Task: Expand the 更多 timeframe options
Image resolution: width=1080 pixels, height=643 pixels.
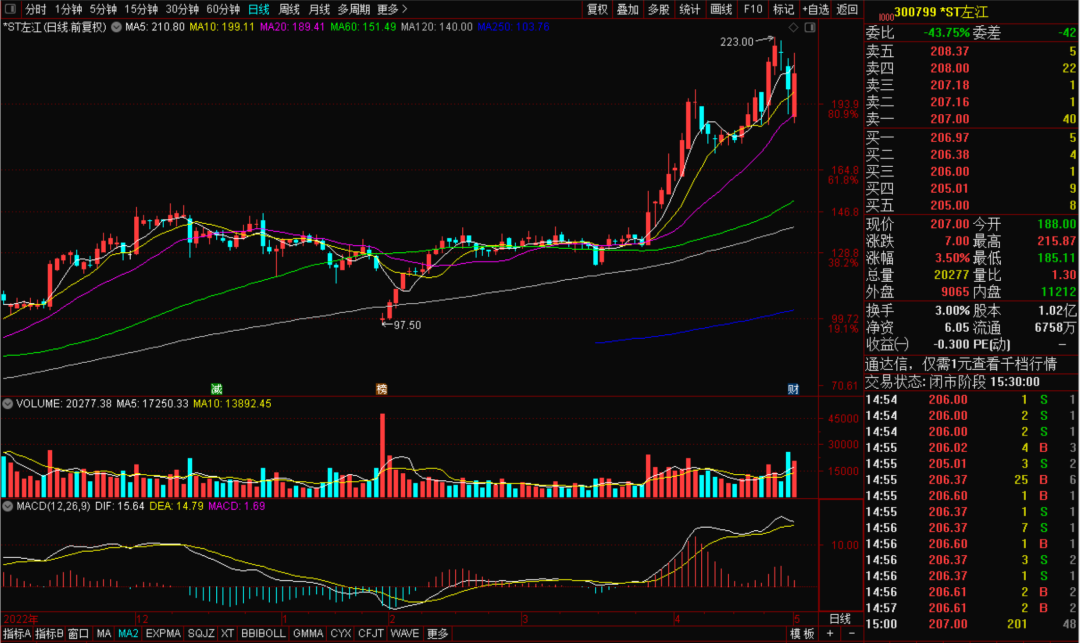Action: (x=391, y=9)
